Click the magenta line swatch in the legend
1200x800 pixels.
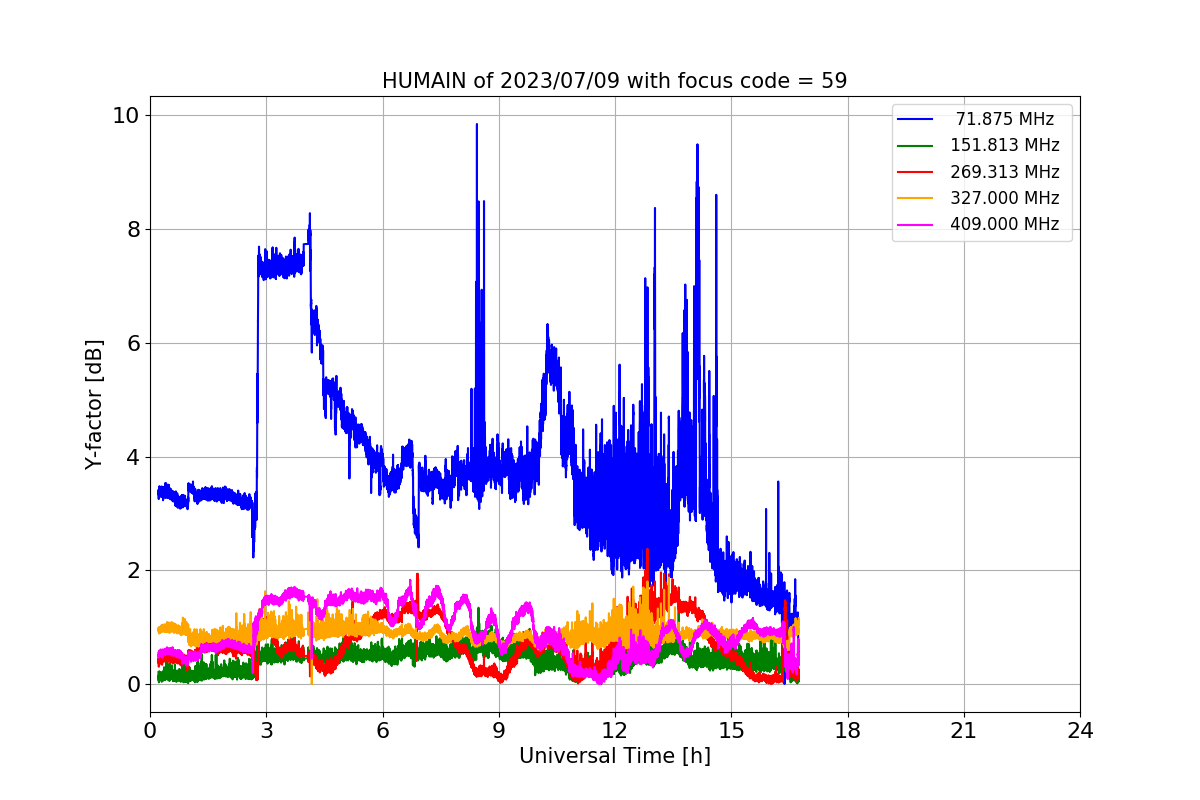915,224
